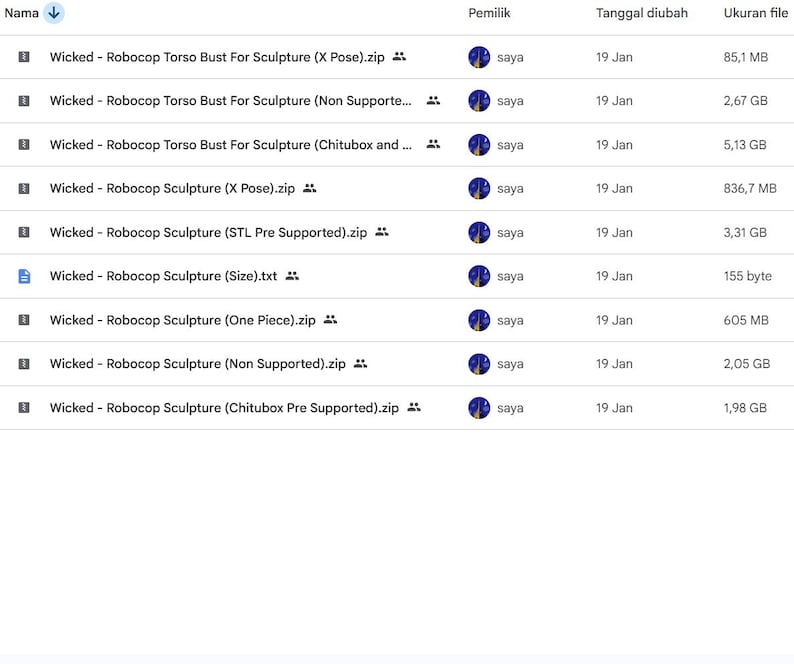Screen dimensions: 794x664
Task: Click shared icon beside Torso Bust (X Pose).zip
Action: click(x=399, y=57)
